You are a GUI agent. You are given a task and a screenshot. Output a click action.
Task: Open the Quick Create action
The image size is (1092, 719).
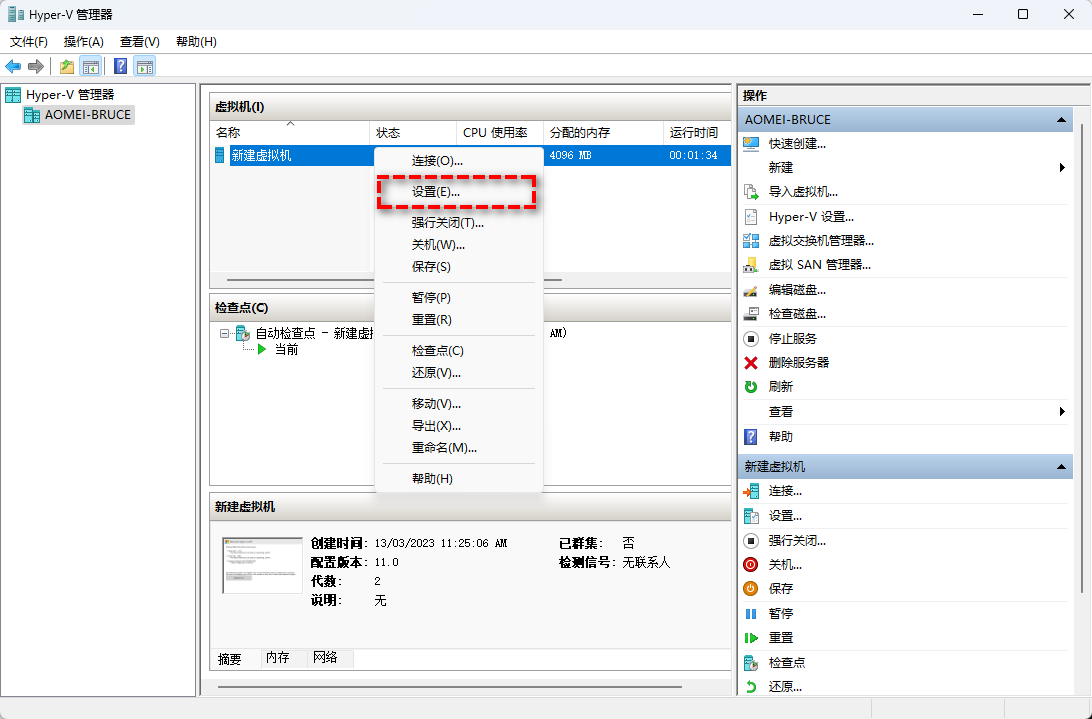(x=795, y=143)
